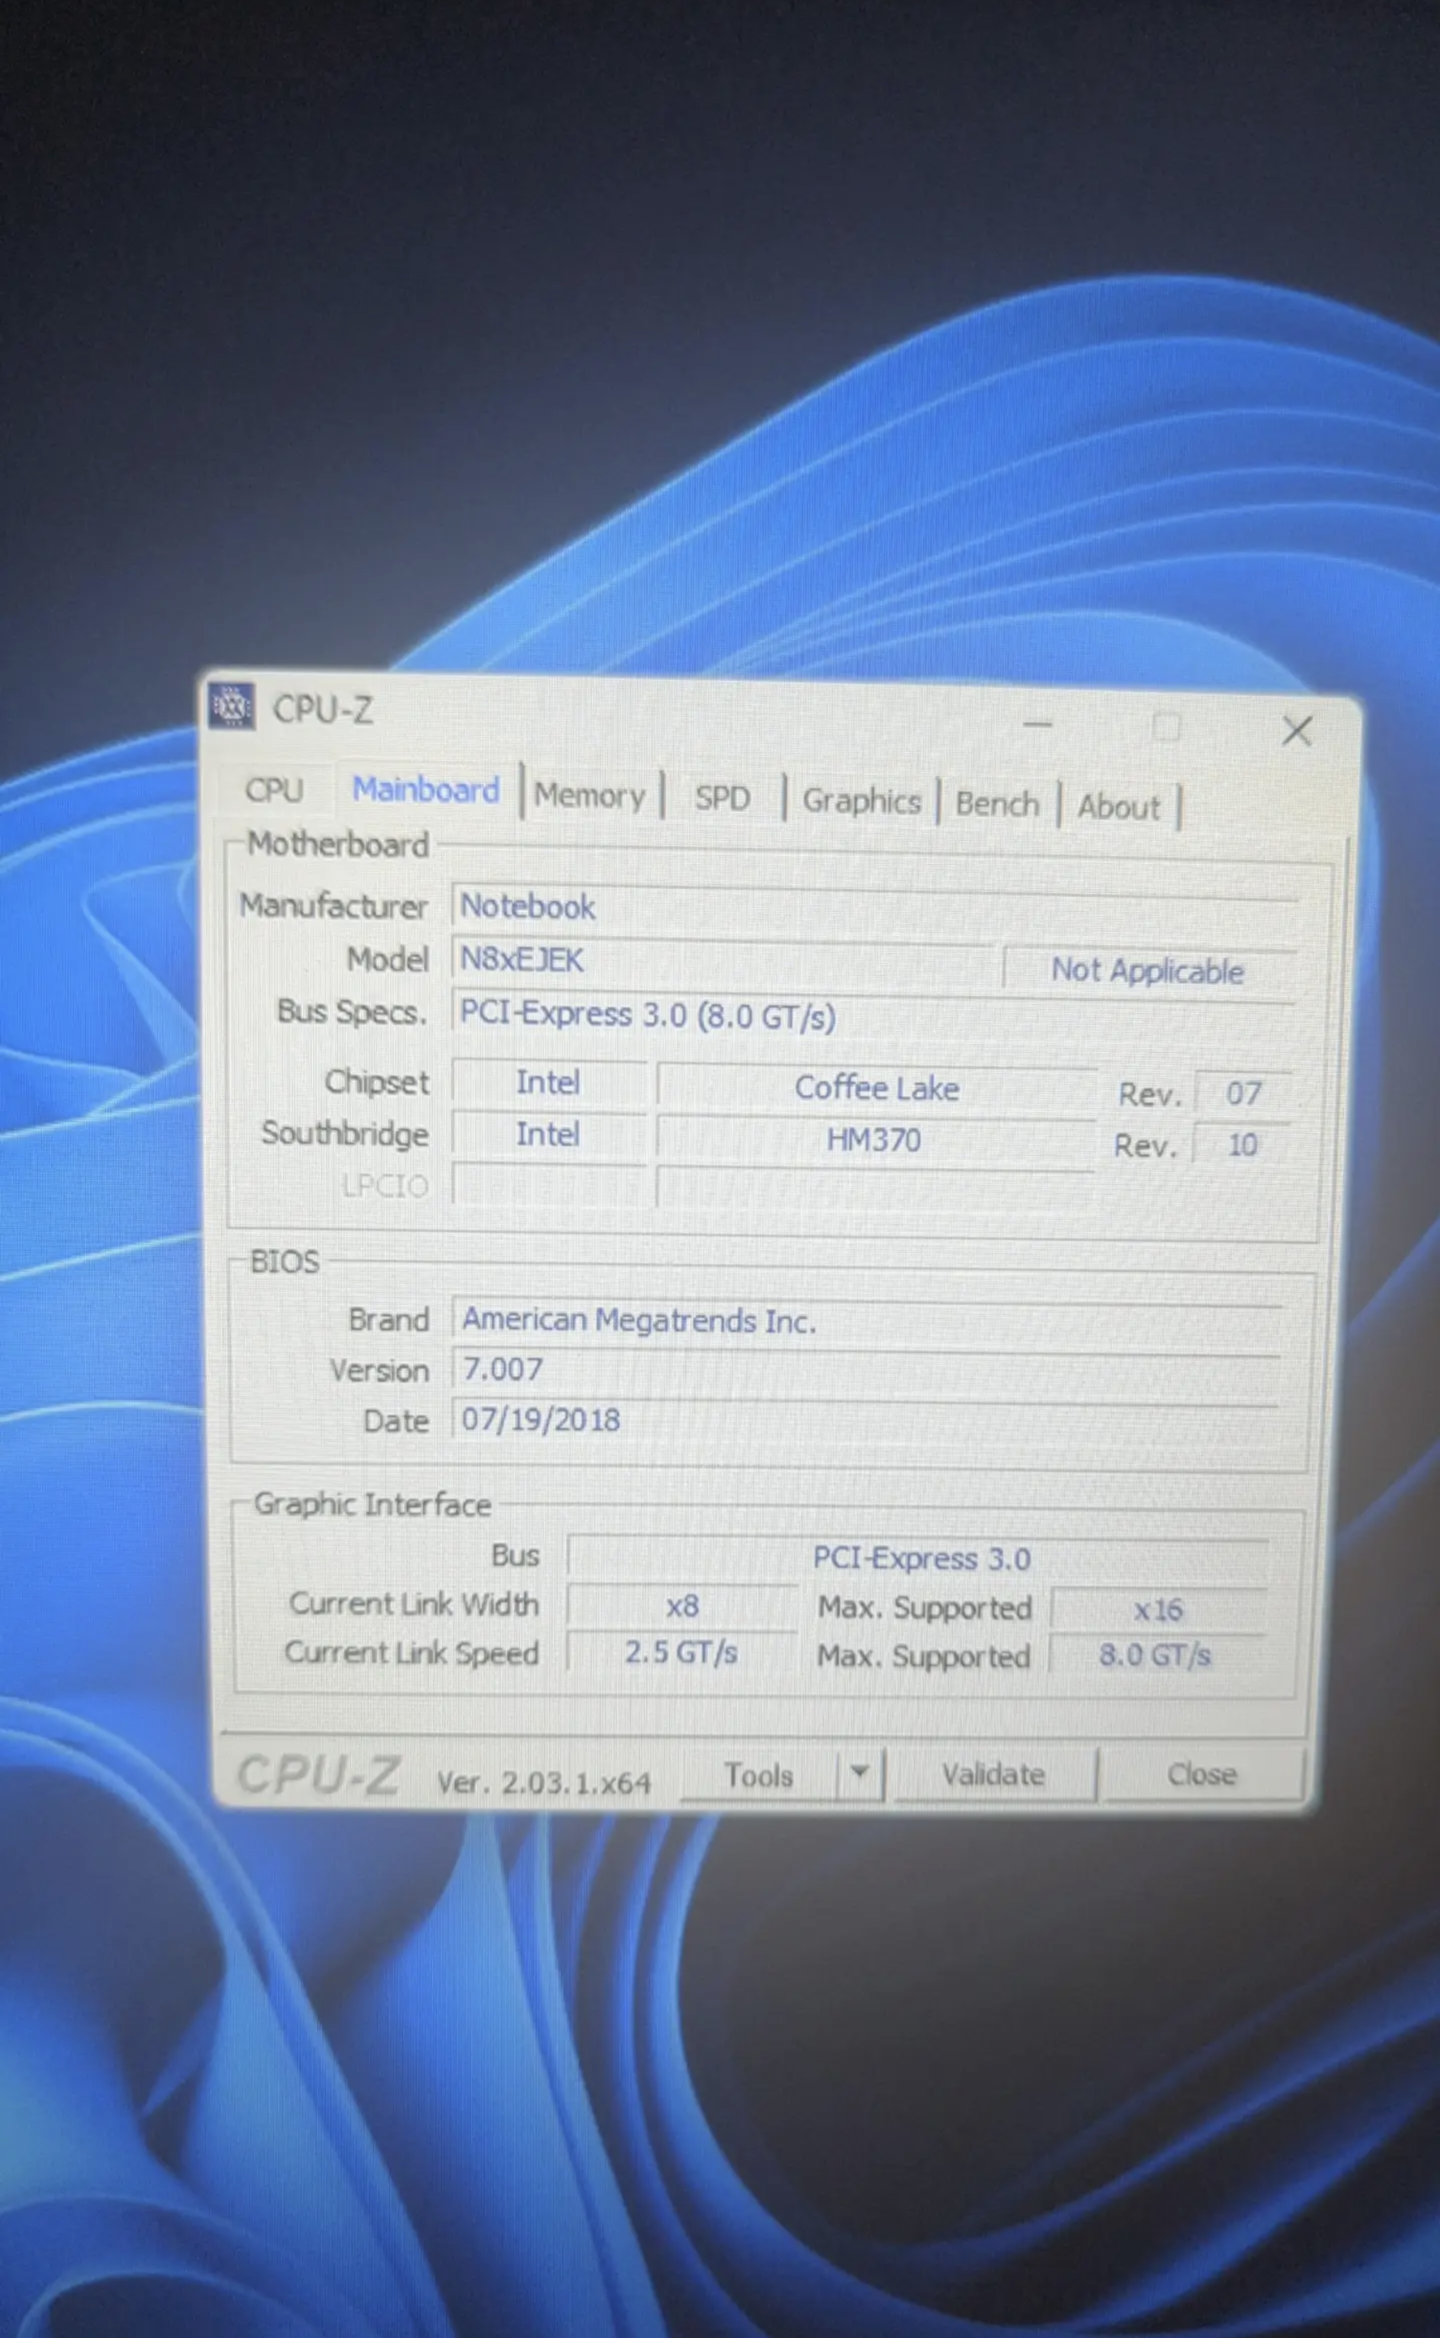Click the Chipset Rev. value 07
Image resolution: width=1440 pixels, height=2338 pixels.
pyautogui.click(x=1243, y=1093)
